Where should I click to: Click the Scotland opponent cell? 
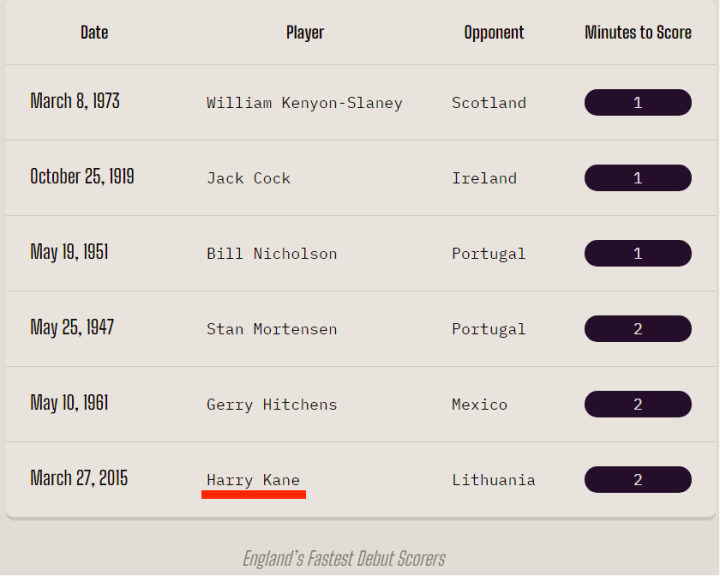click(488, 103)
